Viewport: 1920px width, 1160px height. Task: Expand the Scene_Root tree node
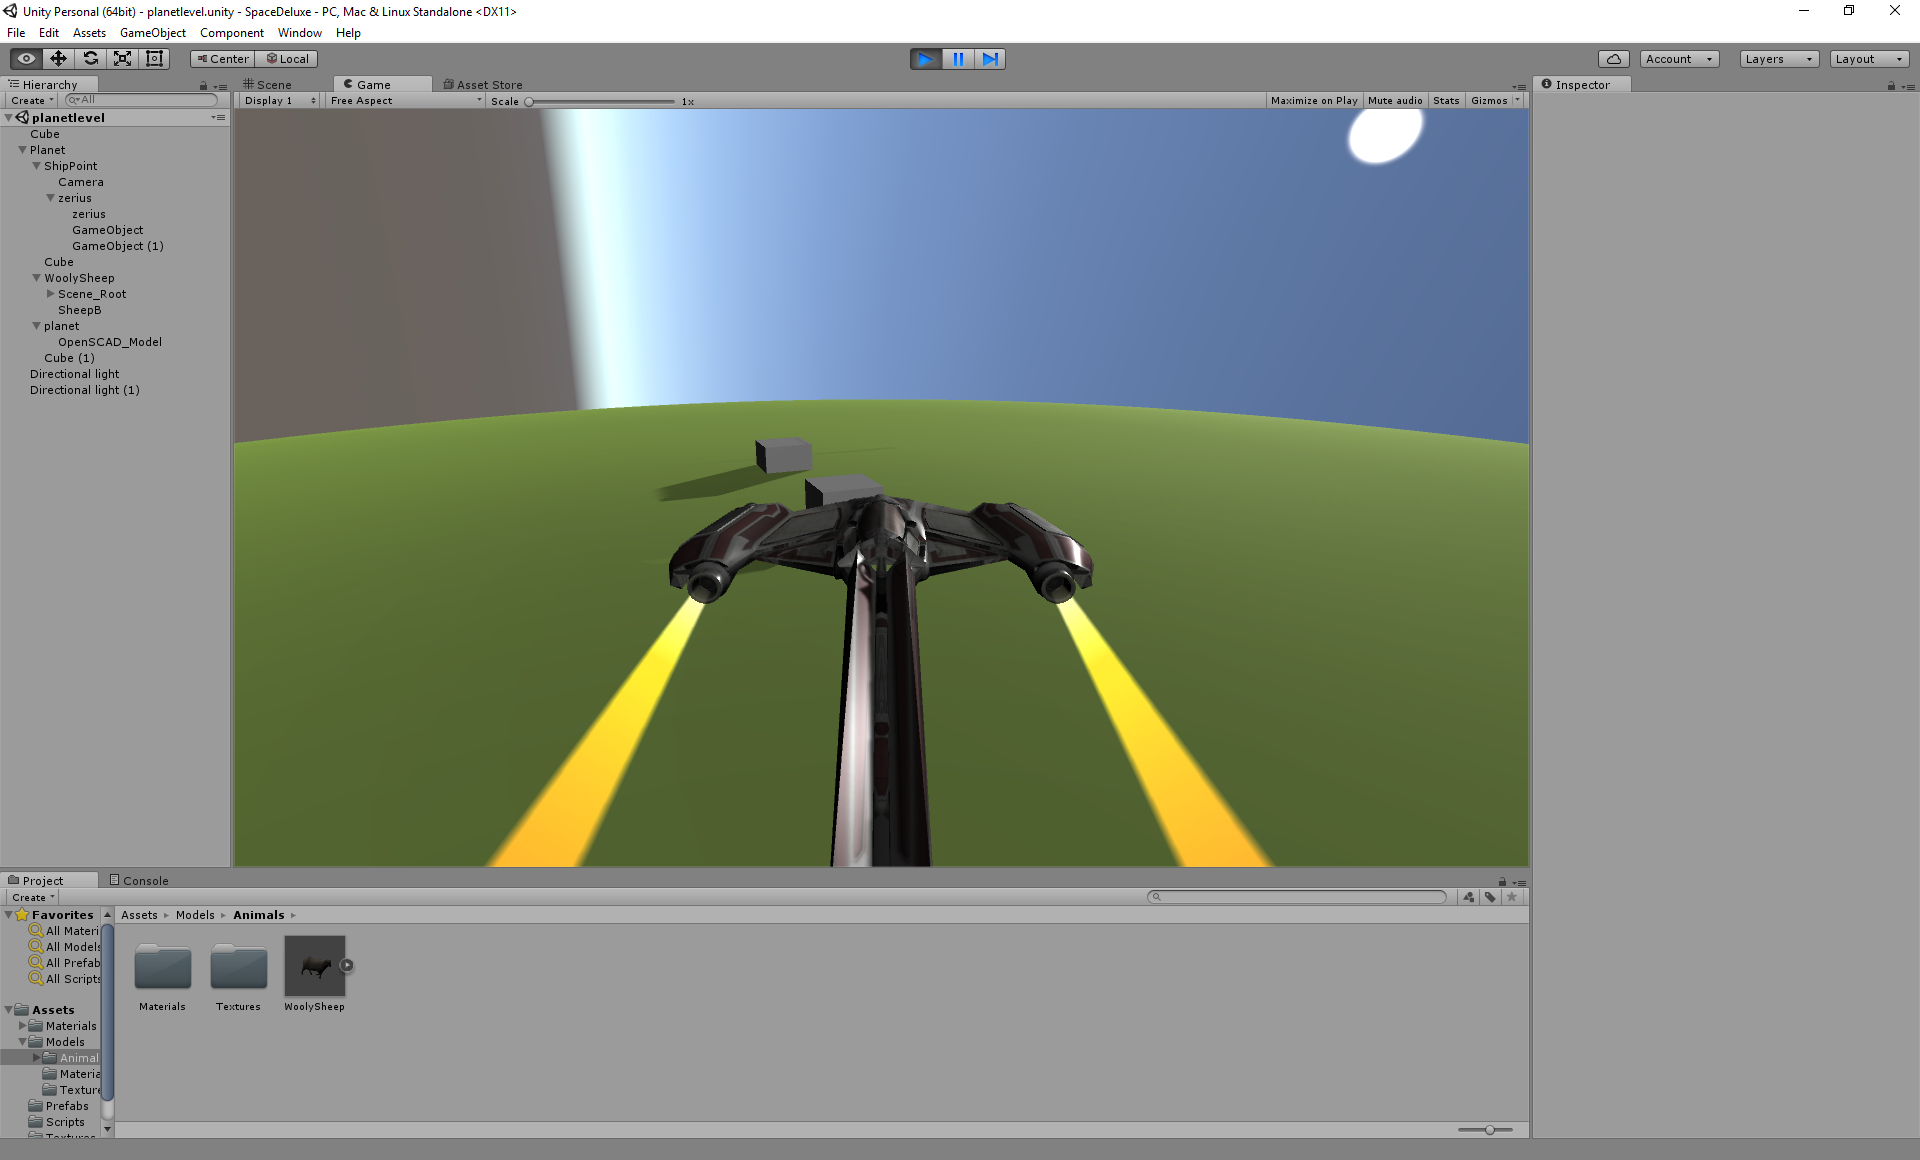pyautogui.click(x=51, y=294)
